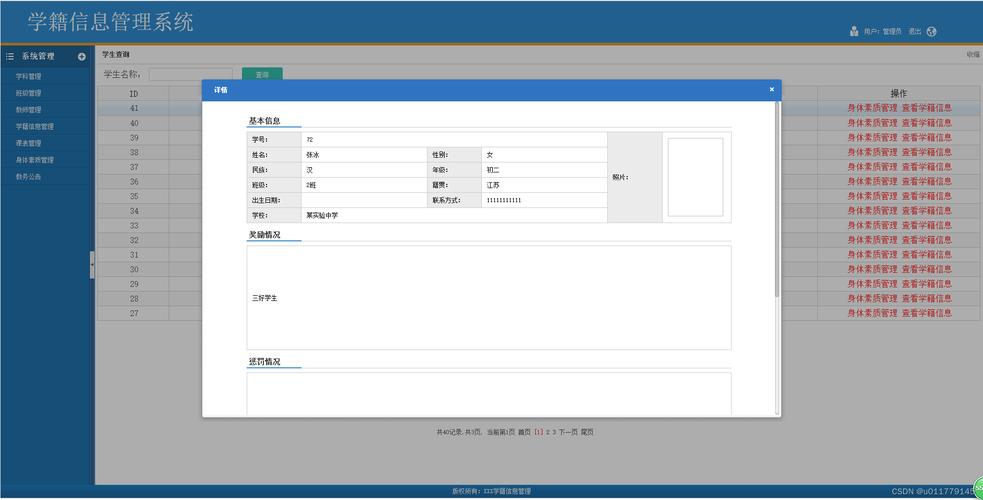Click the sidebar collapse handle on left panel edge

point(92,265)
